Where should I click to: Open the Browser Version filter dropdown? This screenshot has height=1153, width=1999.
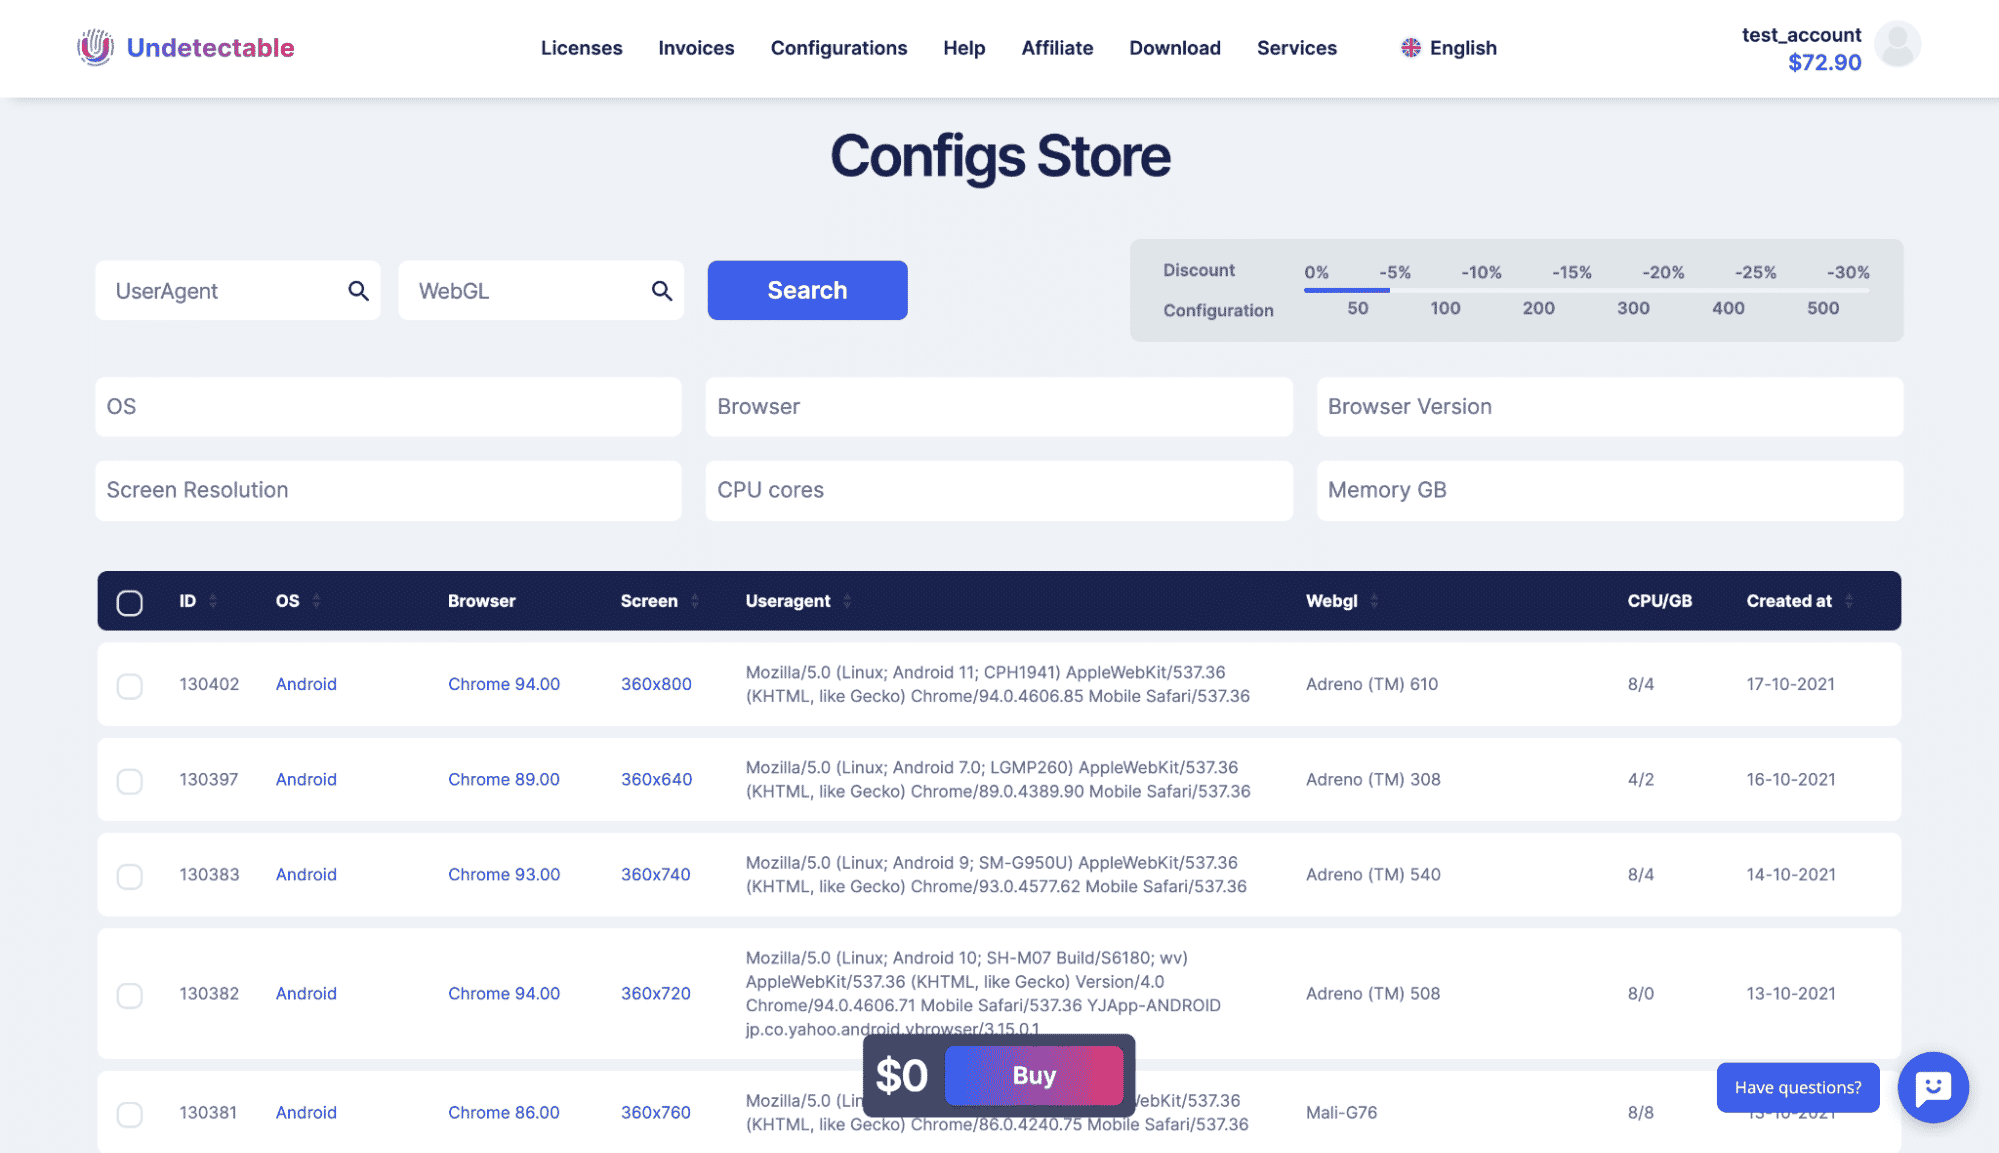coord(1610,407)
